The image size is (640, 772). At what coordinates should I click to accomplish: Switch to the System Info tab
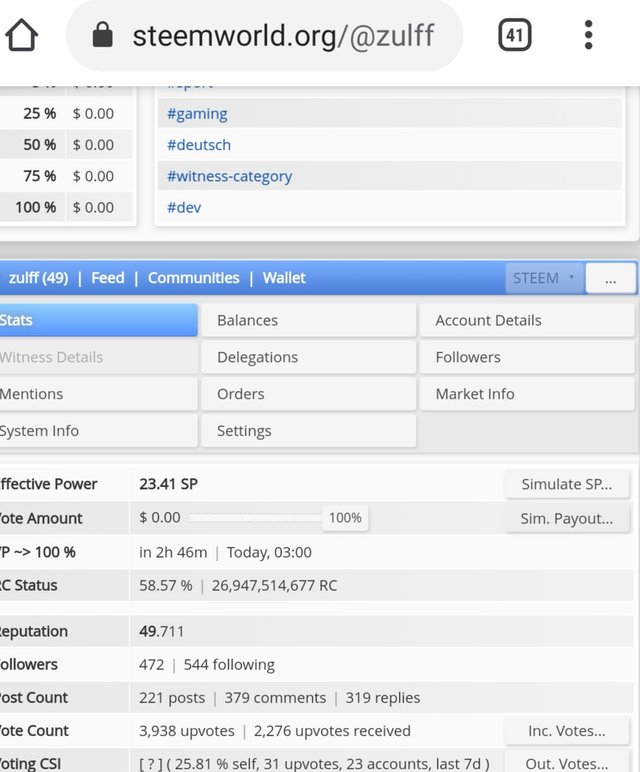pyautogui.click(x=98, y=431)
